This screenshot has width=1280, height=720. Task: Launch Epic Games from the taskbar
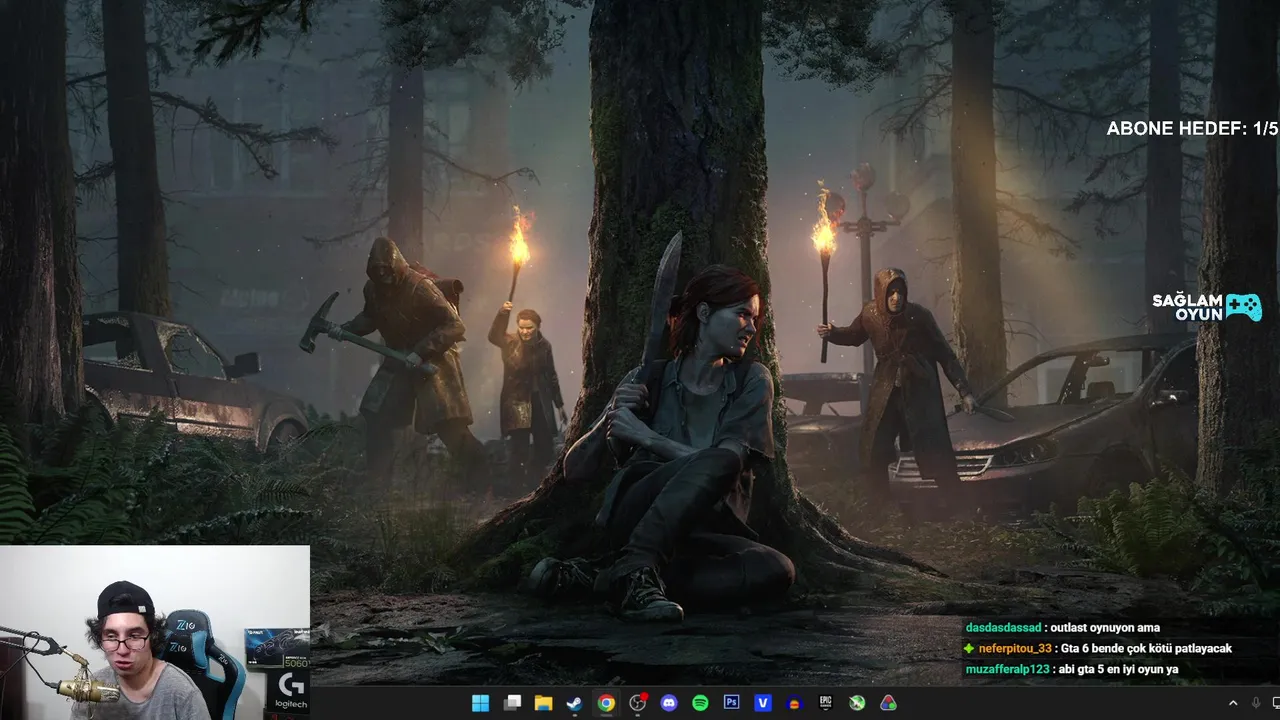826,703
